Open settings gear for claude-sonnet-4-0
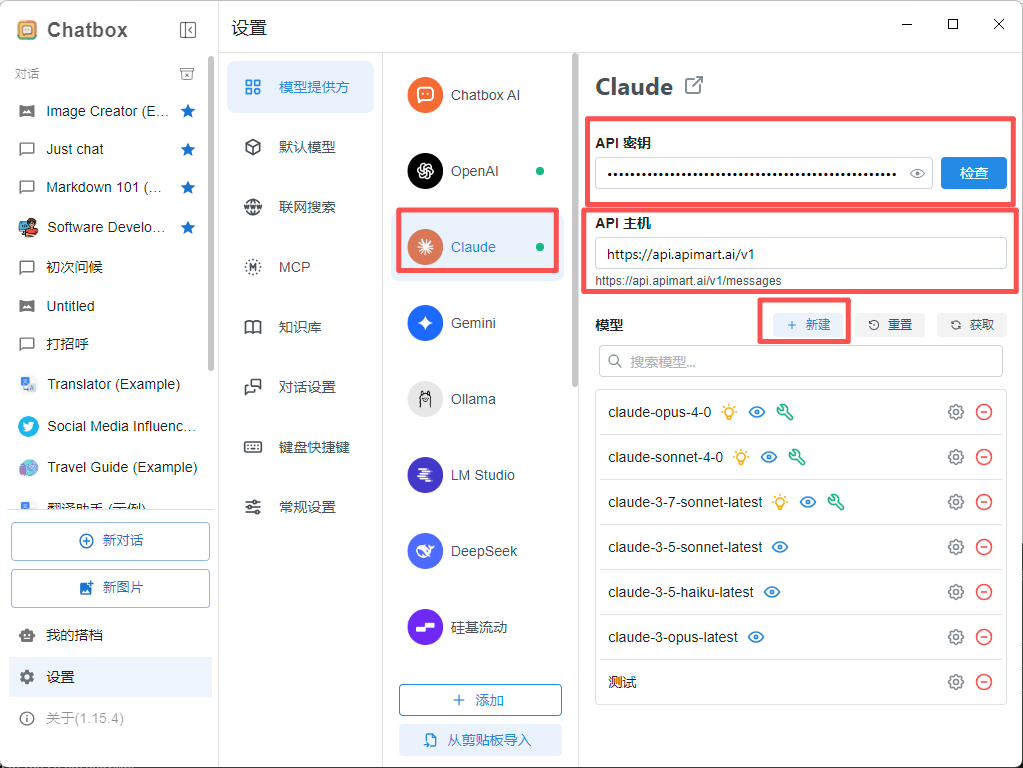The width and height of the screenshot is (1023, 768). (x=956, y=457)
